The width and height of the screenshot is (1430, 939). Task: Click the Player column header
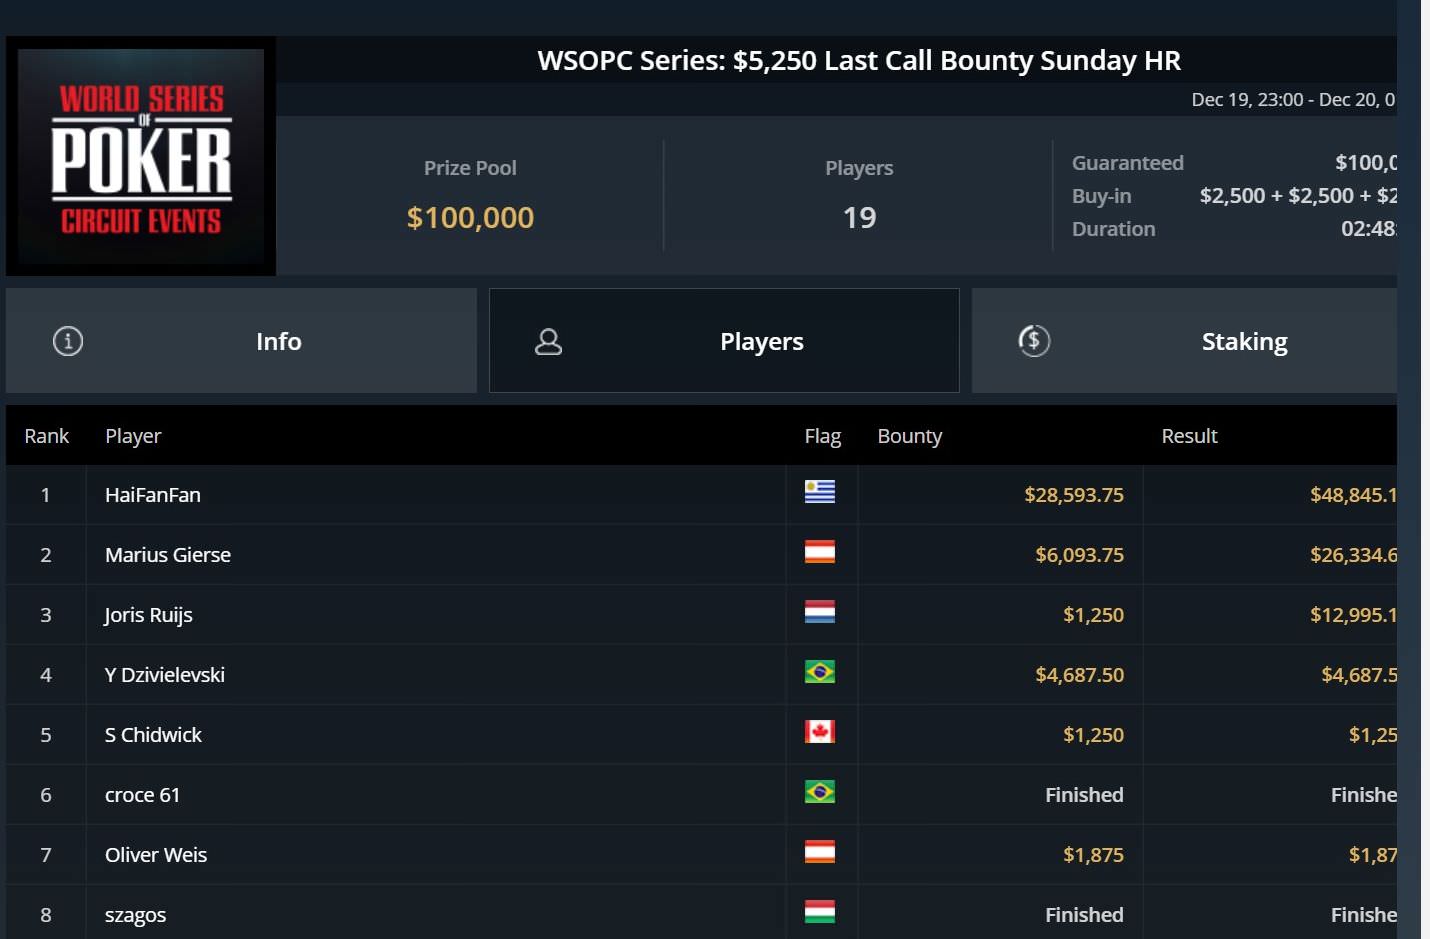tap(133, 436)
